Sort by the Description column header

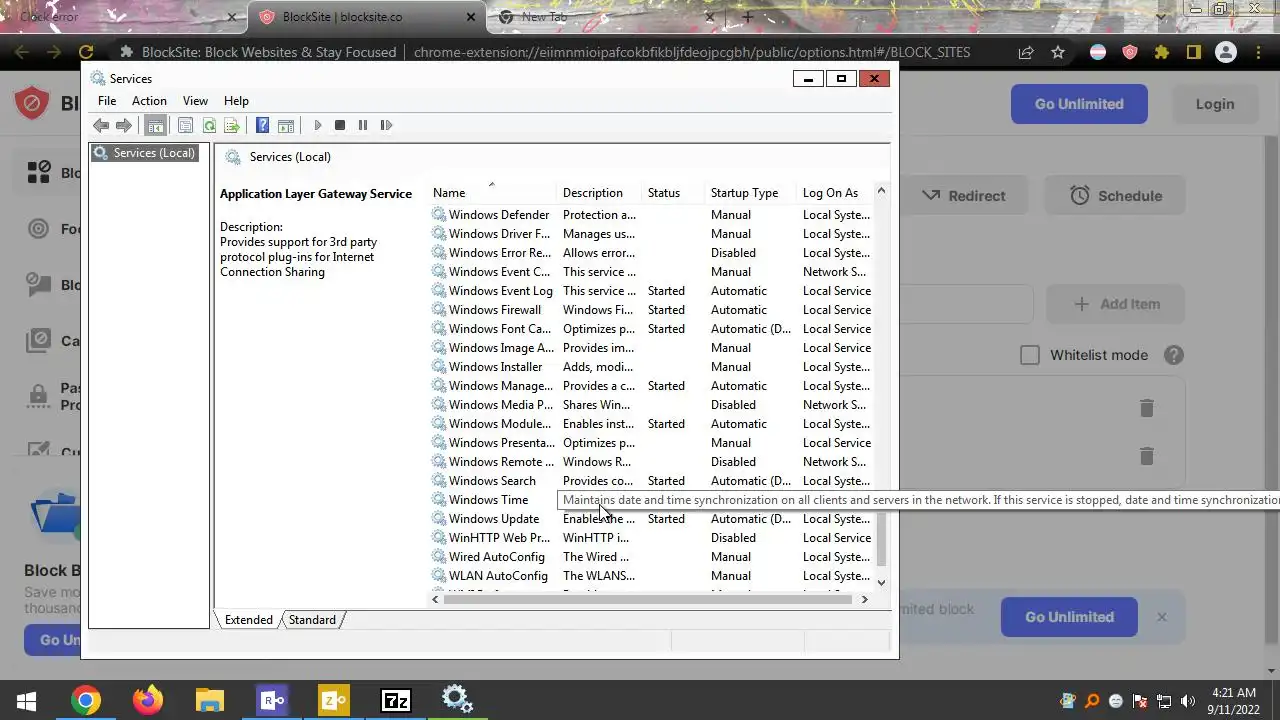point(600,193)
